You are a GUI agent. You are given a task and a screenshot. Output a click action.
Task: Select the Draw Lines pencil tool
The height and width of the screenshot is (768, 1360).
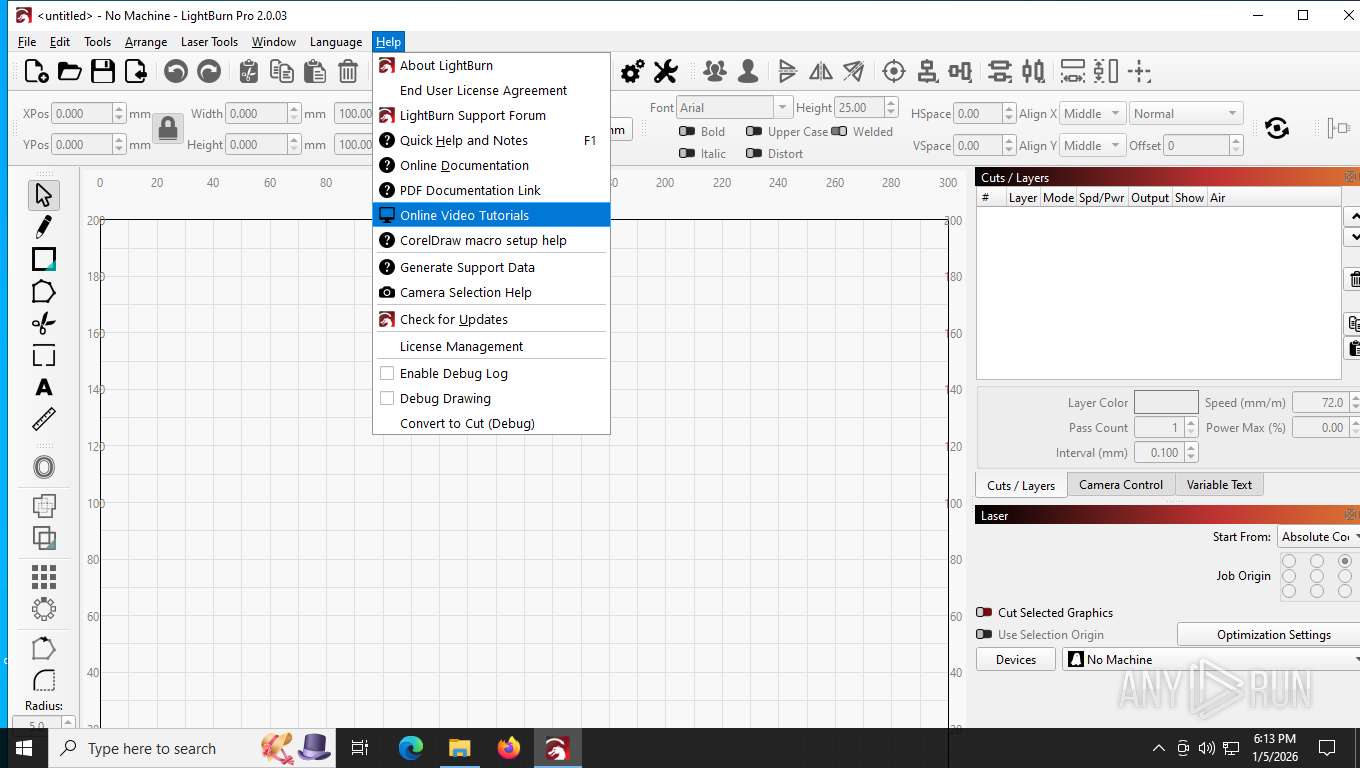point(43,227)
